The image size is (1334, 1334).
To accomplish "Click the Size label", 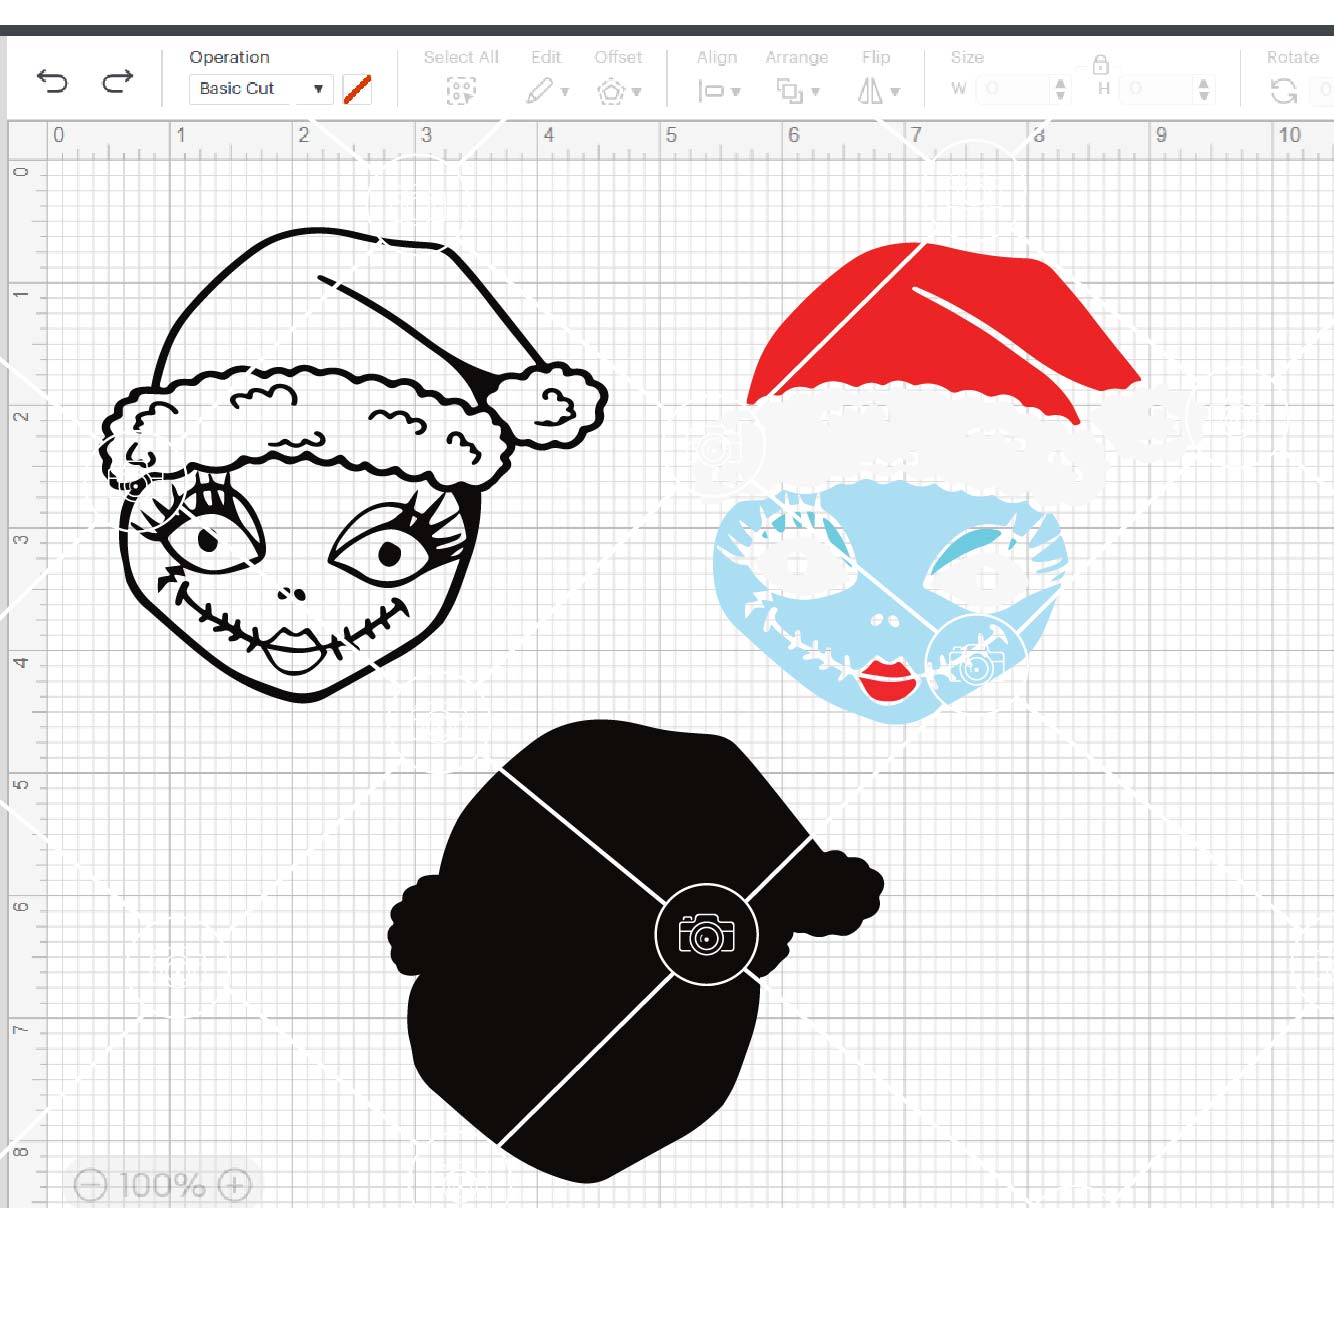I will point(967,57).
